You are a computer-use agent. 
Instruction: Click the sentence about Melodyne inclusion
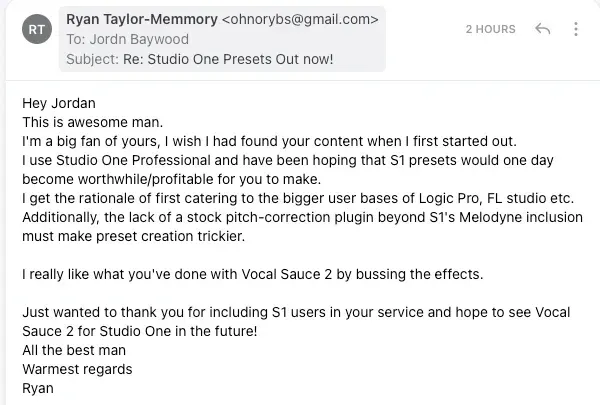[x=302, y=227]
